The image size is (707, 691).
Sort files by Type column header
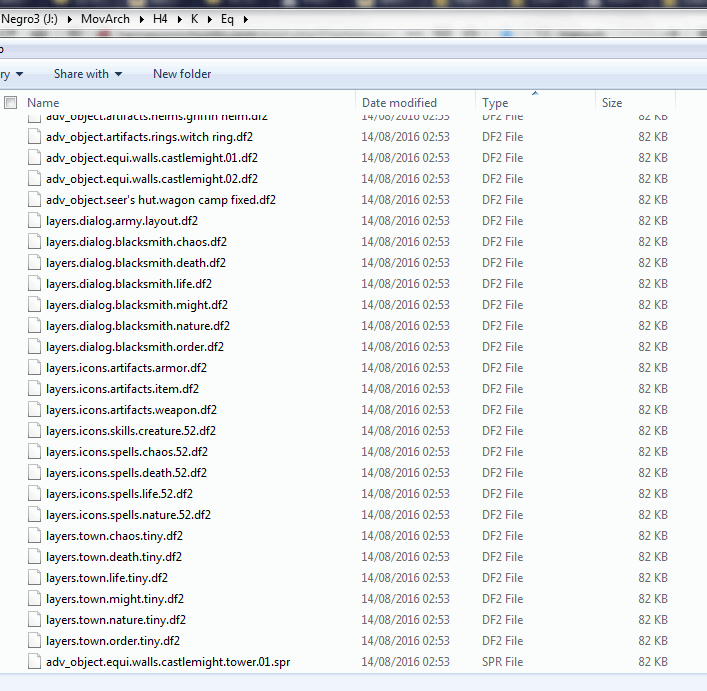click(495, 103)
